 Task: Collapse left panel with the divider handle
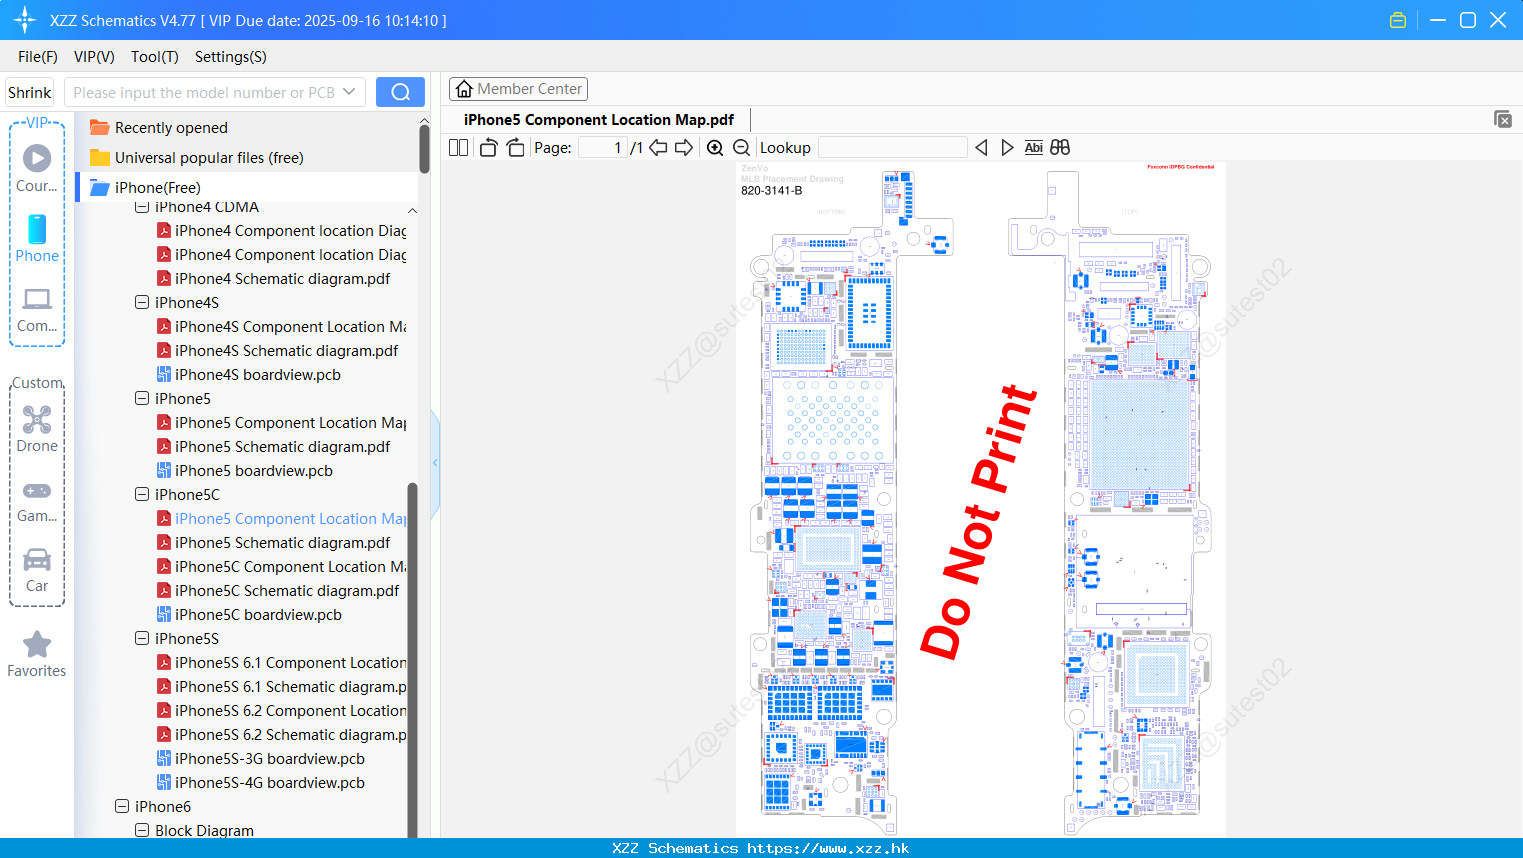435,463
